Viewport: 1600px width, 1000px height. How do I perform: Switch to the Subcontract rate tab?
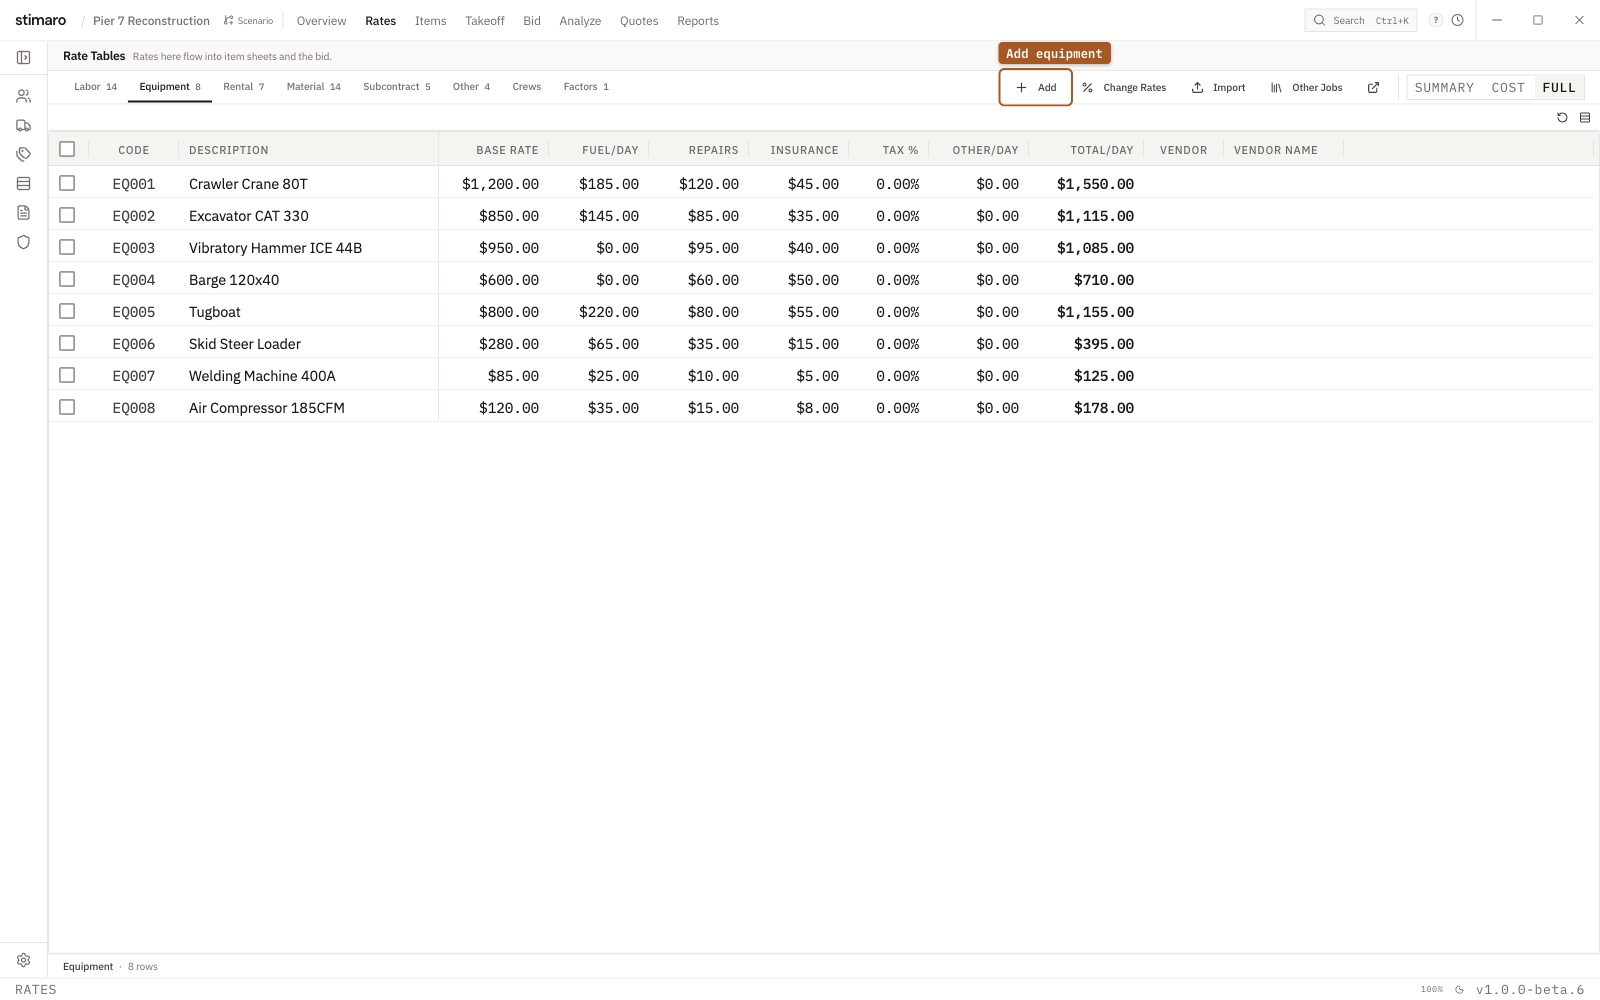(396, 87)
